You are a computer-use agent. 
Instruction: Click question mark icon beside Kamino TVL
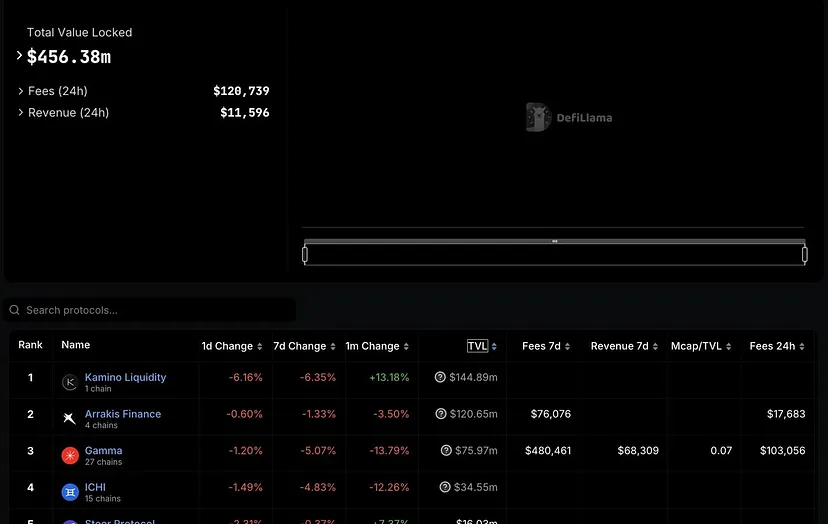(440, 378)
